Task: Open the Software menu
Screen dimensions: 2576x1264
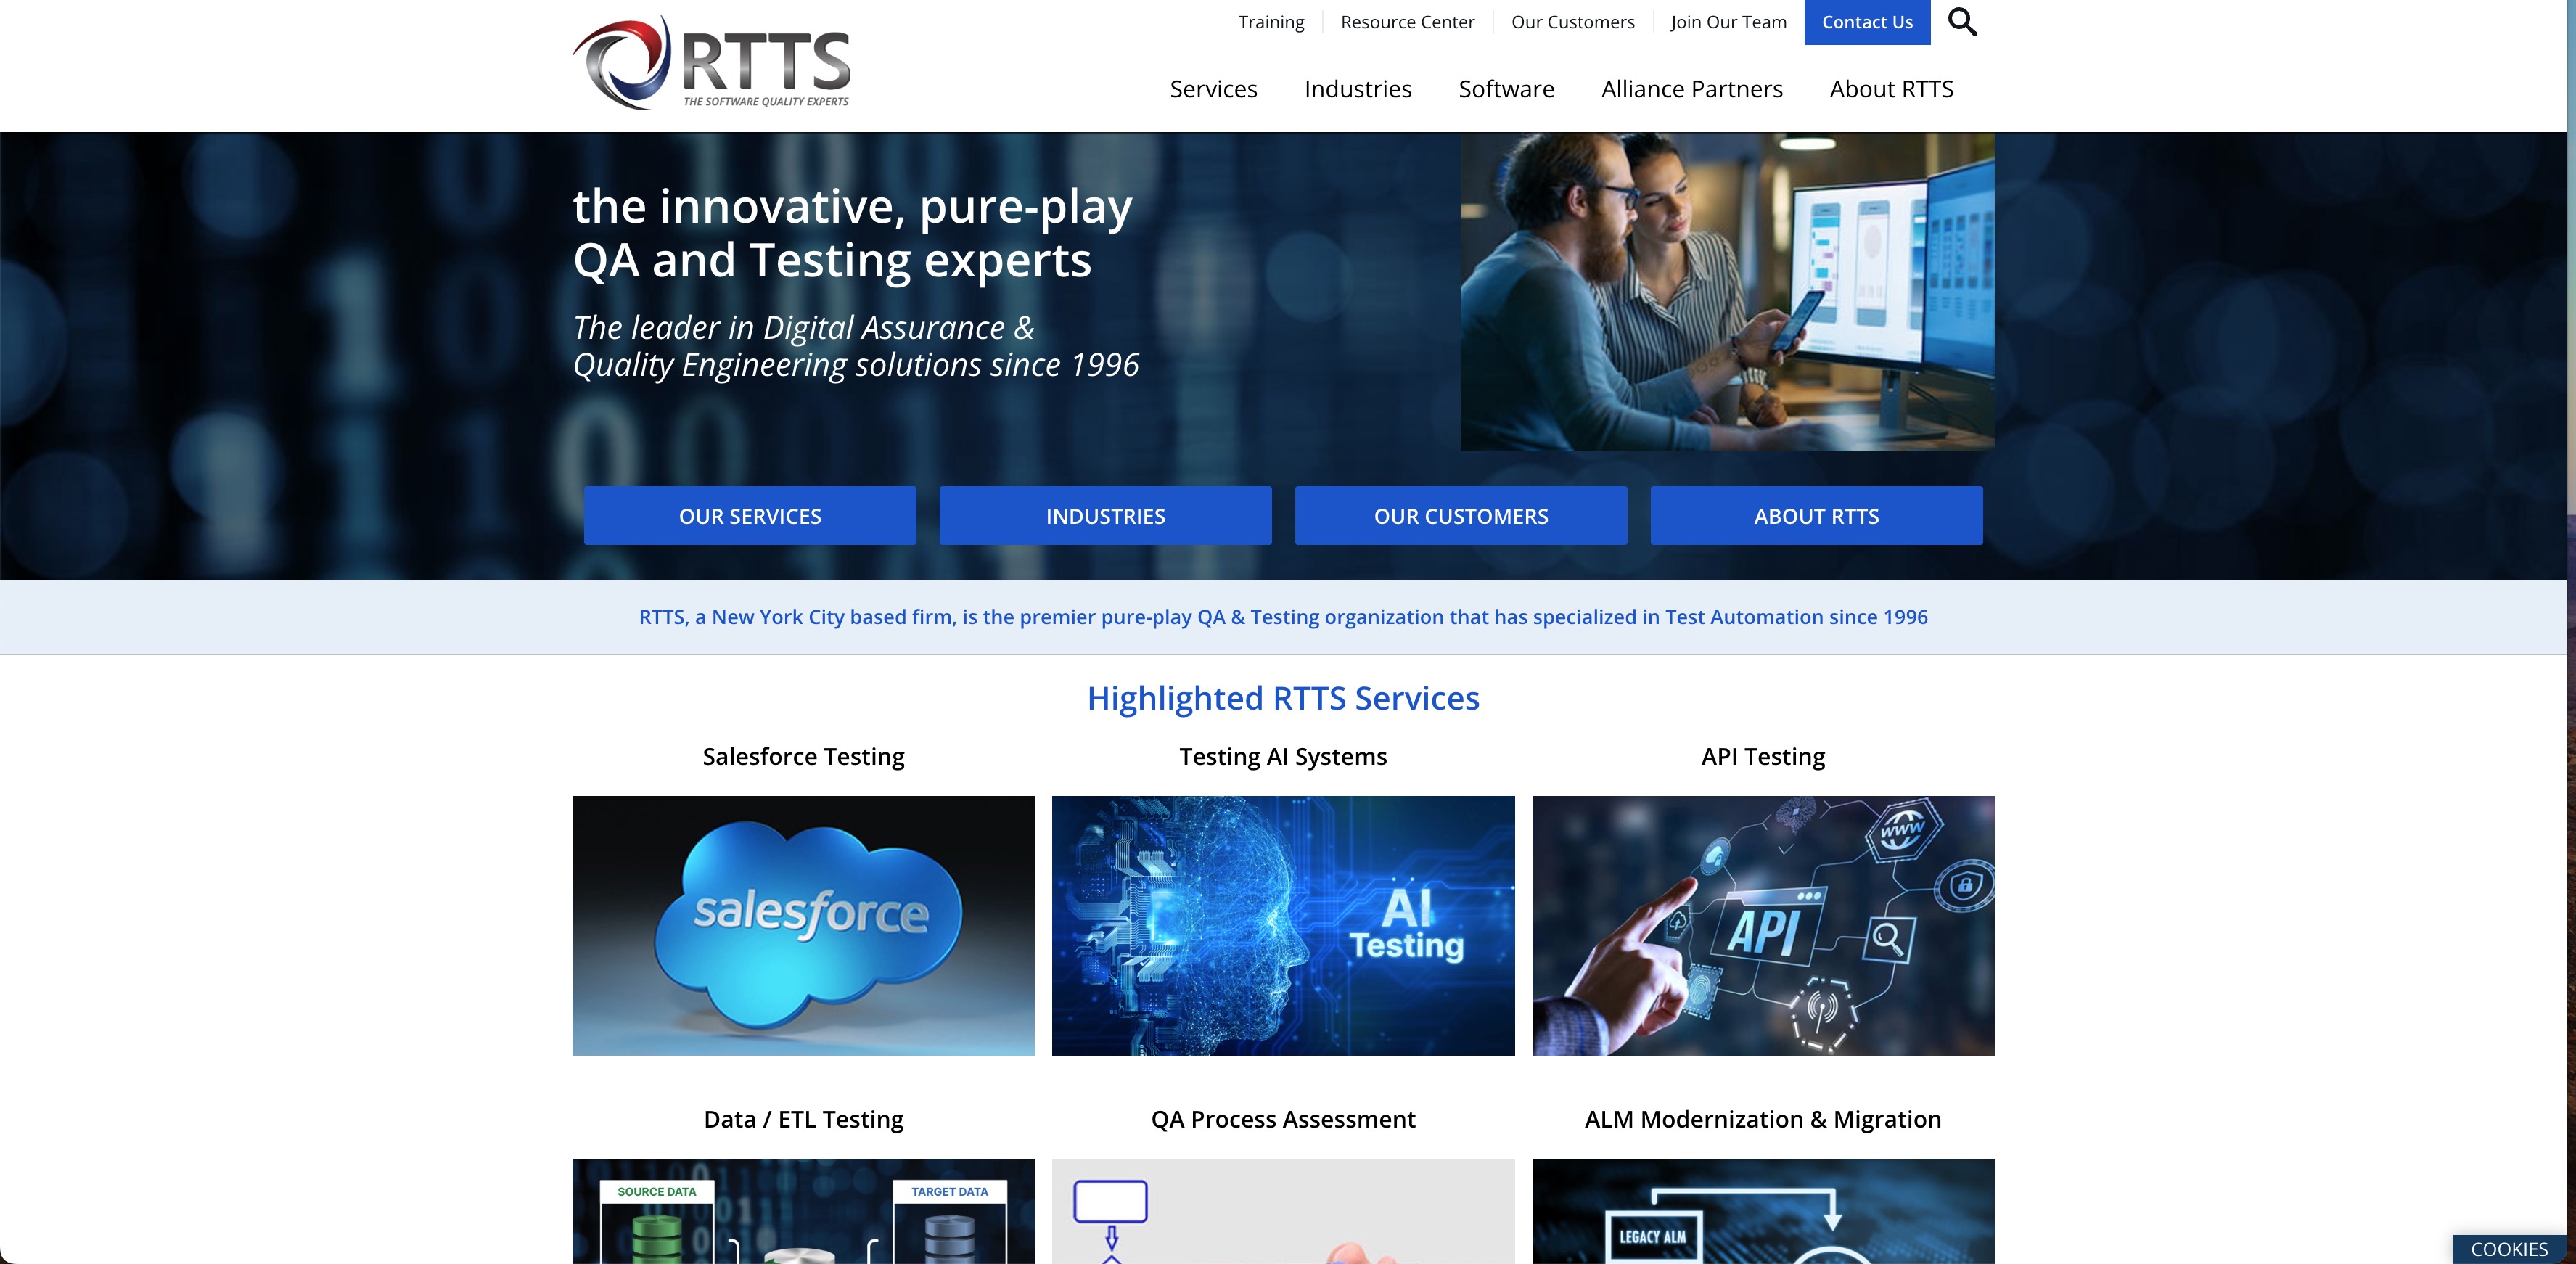Action: click(1506, 89)
